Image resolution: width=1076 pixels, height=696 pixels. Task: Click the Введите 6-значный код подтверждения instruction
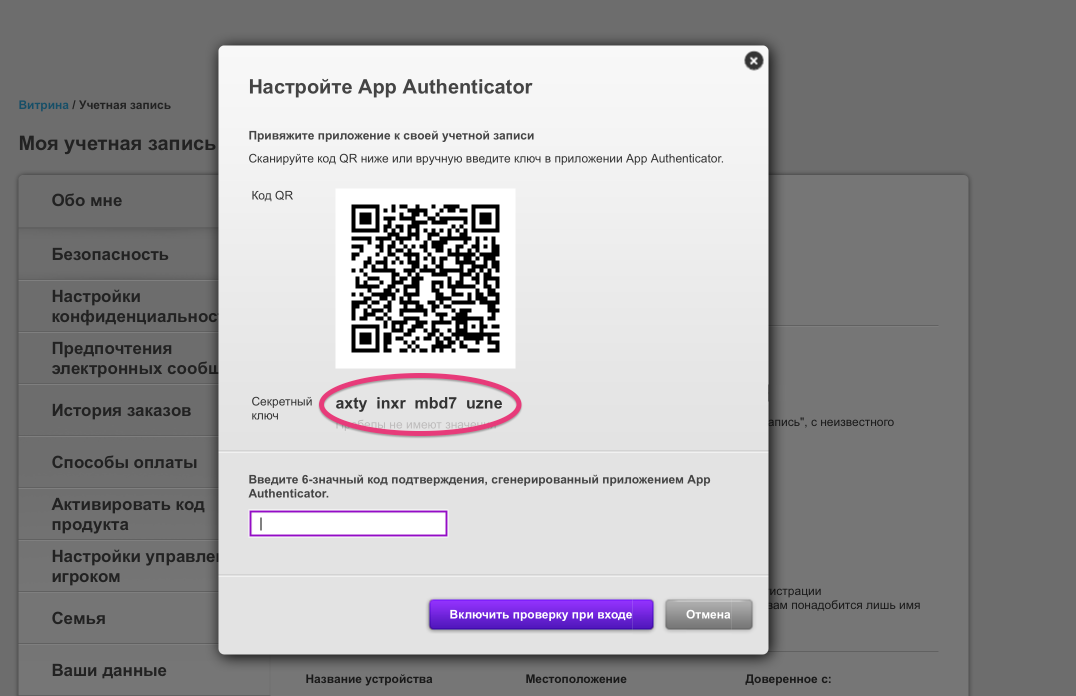[479, 486]
